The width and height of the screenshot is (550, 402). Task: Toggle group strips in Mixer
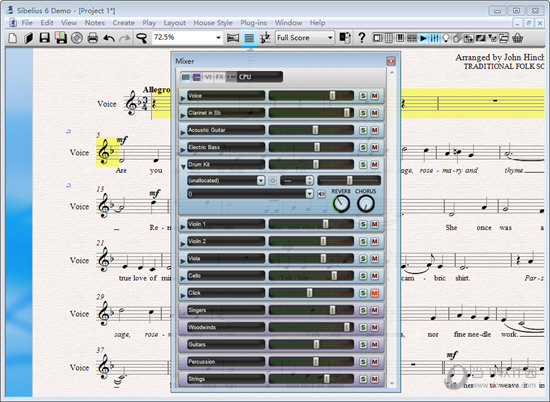click(197, 77)
